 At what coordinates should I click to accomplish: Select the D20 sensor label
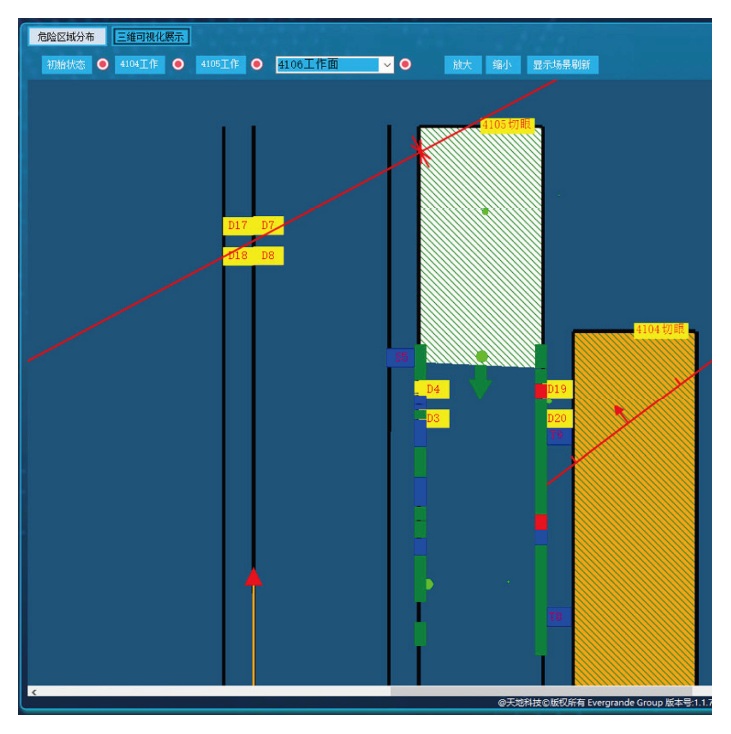pos(558,419)
